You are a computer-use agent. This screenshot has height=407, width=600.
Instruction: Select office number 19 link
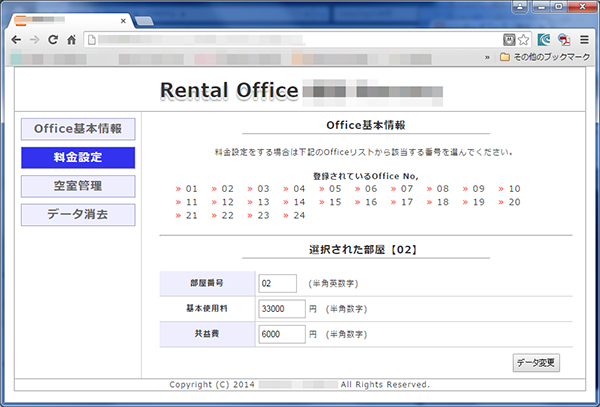coord(474,202)
